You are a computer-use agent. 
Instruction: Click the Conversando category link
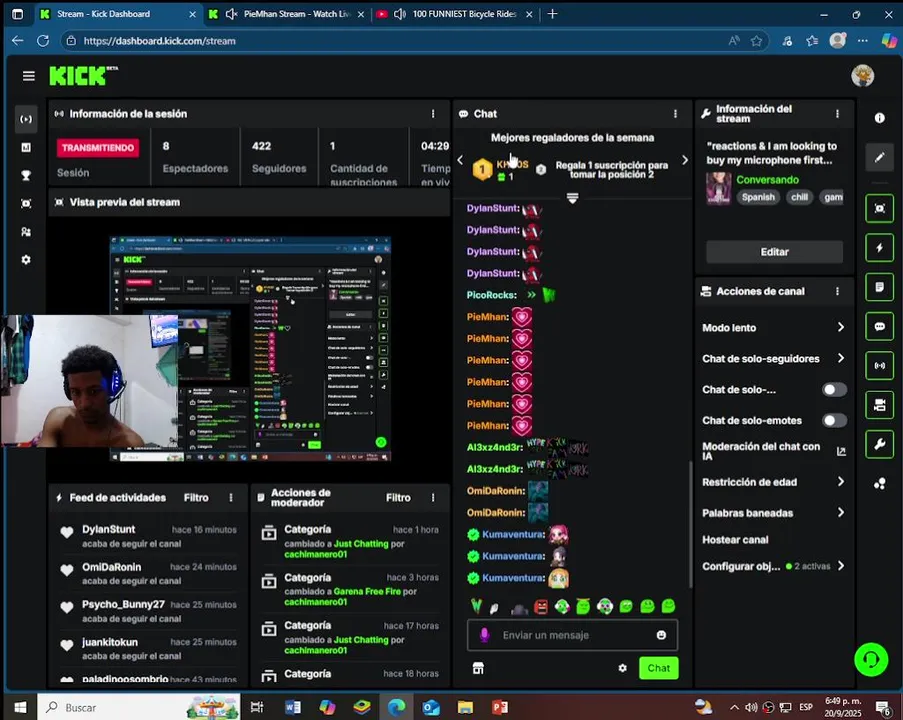[x=768, y=180]
